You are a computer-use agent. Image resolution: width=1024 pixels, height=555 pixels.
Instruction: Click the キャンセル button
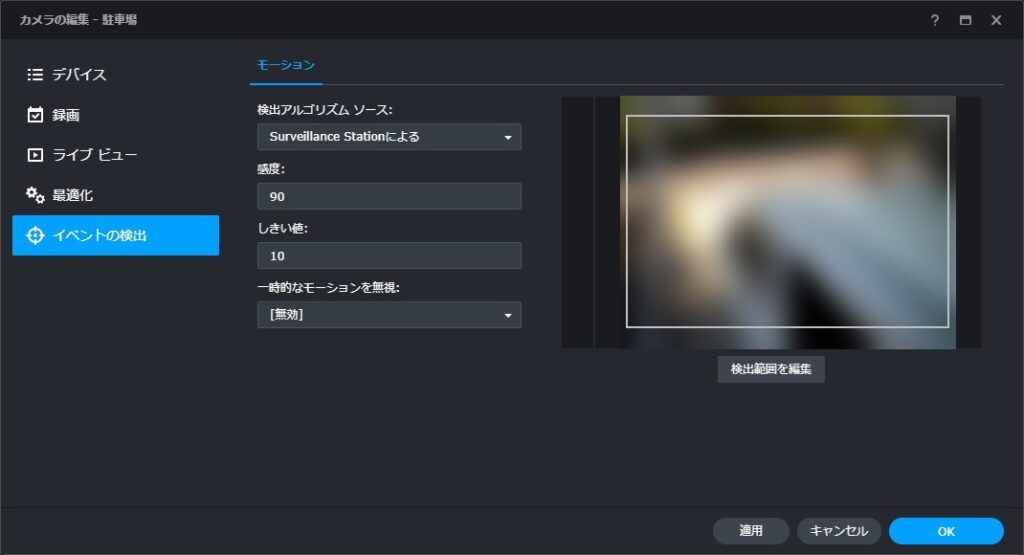pyautogui.click(x=839, y=531)
